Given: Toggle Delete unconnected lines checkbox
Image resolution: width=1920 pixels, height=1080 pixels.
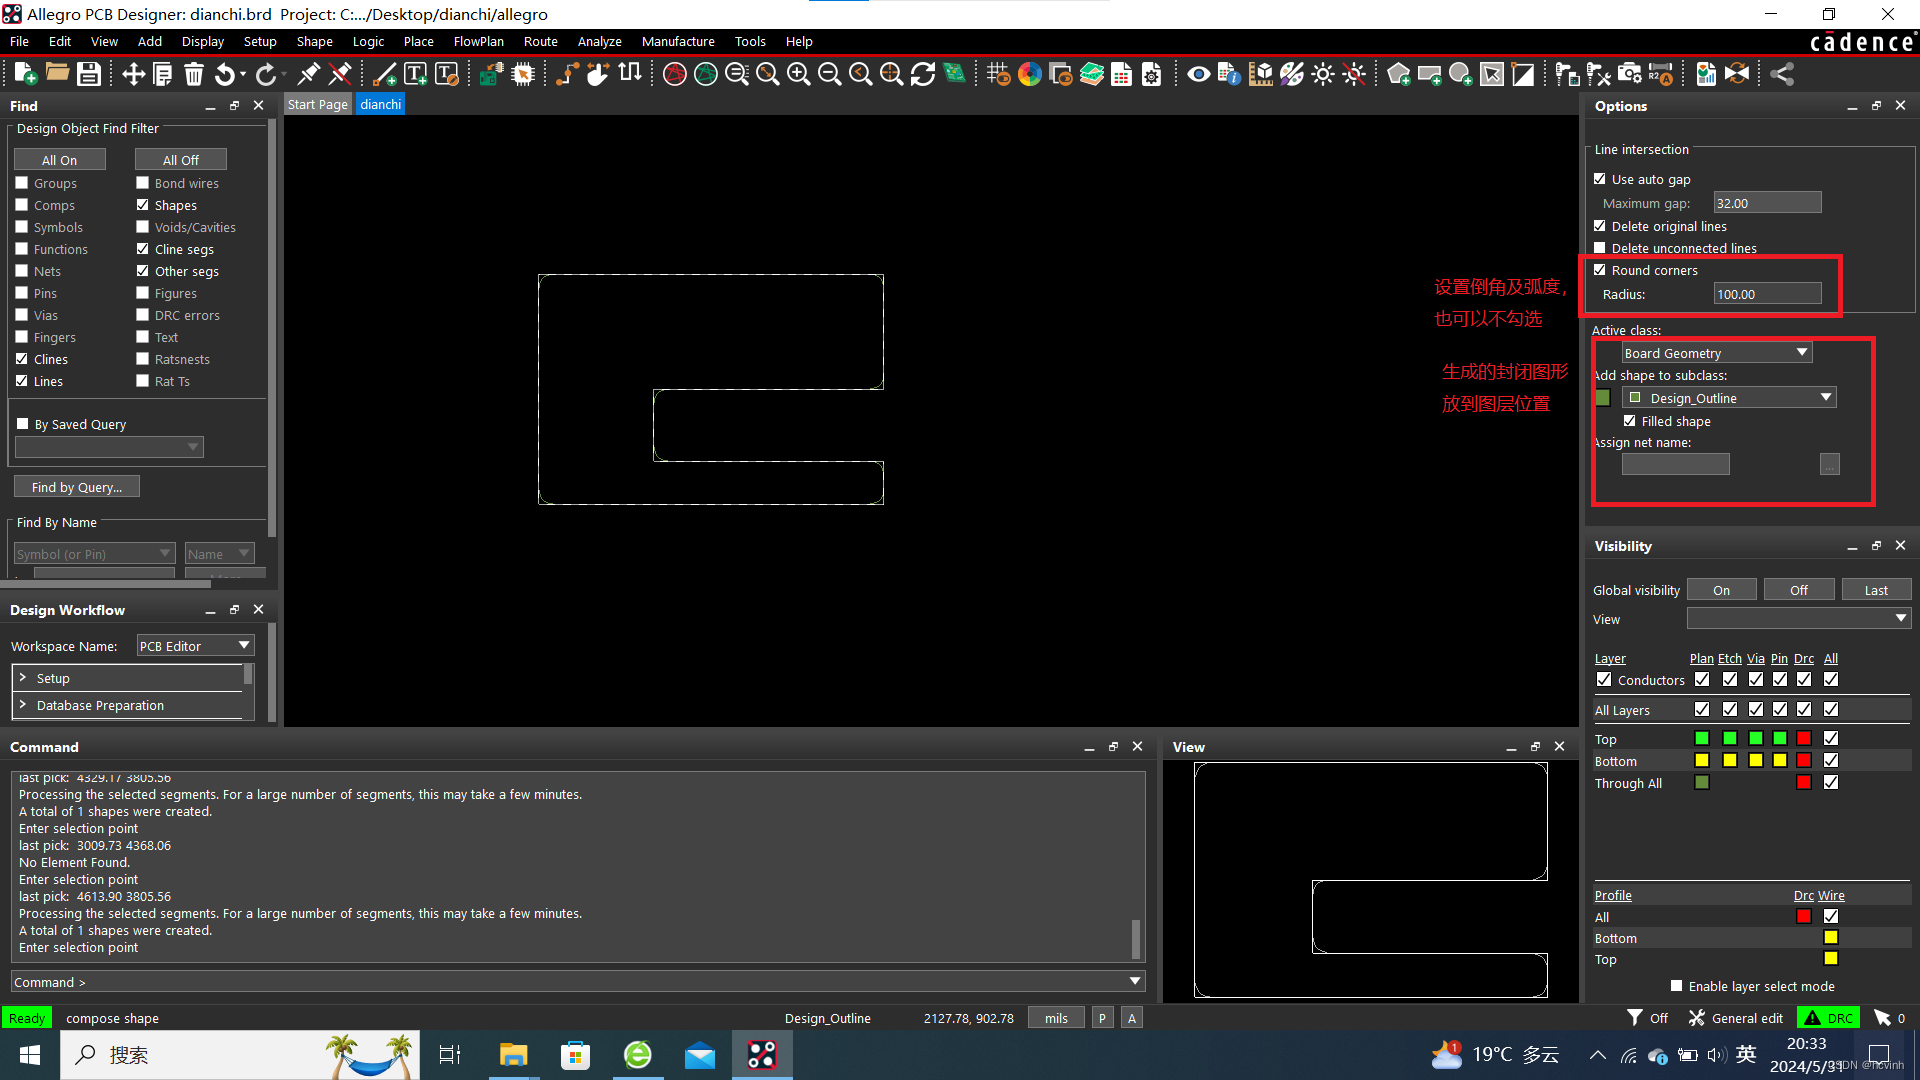Looking at the screenshot, I should 1600,248.
